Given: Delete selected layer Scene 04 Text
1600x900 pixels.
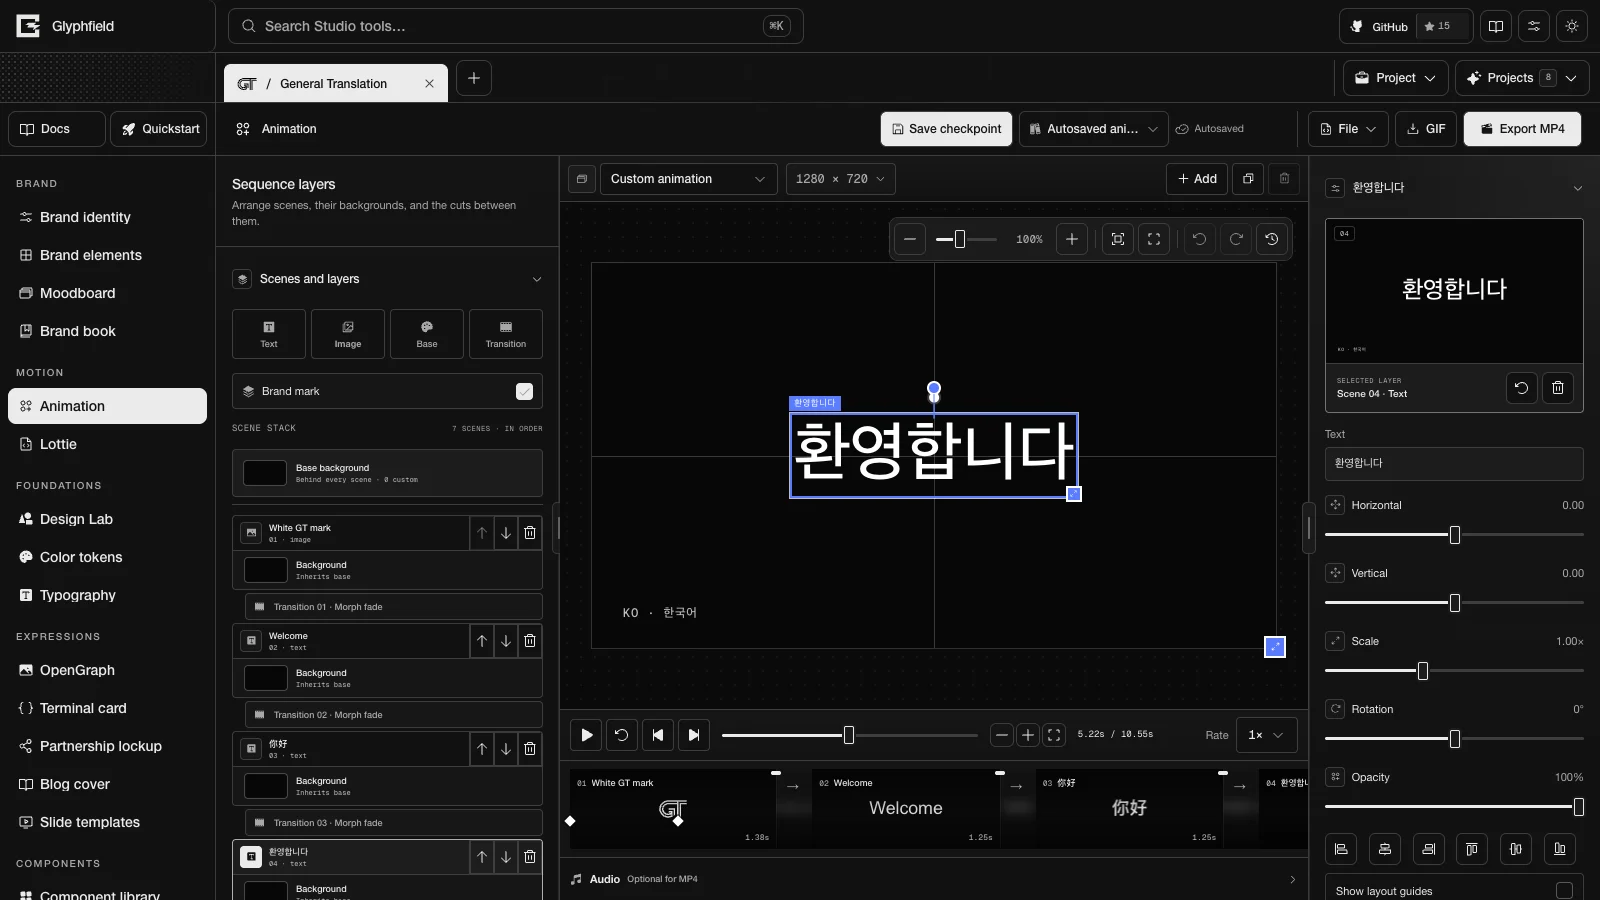Looking at the screenshot, I should pos(1558,388).
